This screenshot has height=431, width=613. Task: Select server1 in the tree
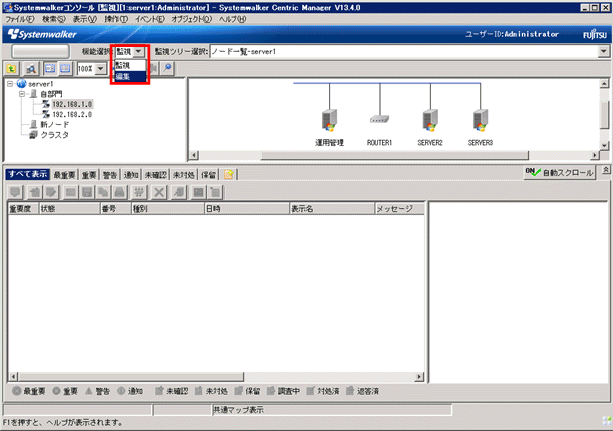point(41,84)
